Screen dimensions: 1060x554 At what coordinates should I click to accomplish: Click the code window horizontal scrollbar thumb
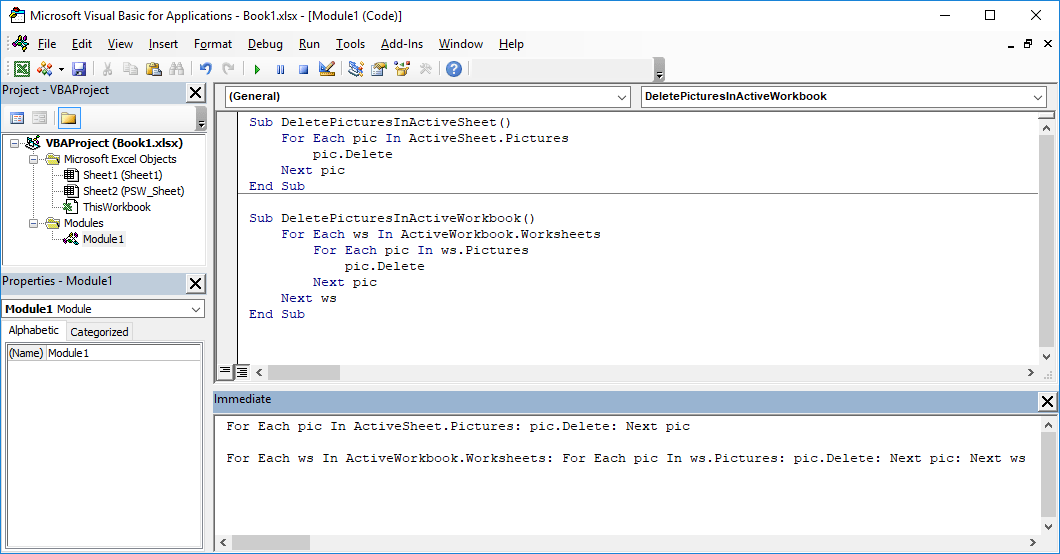click(x=304, y=372)
